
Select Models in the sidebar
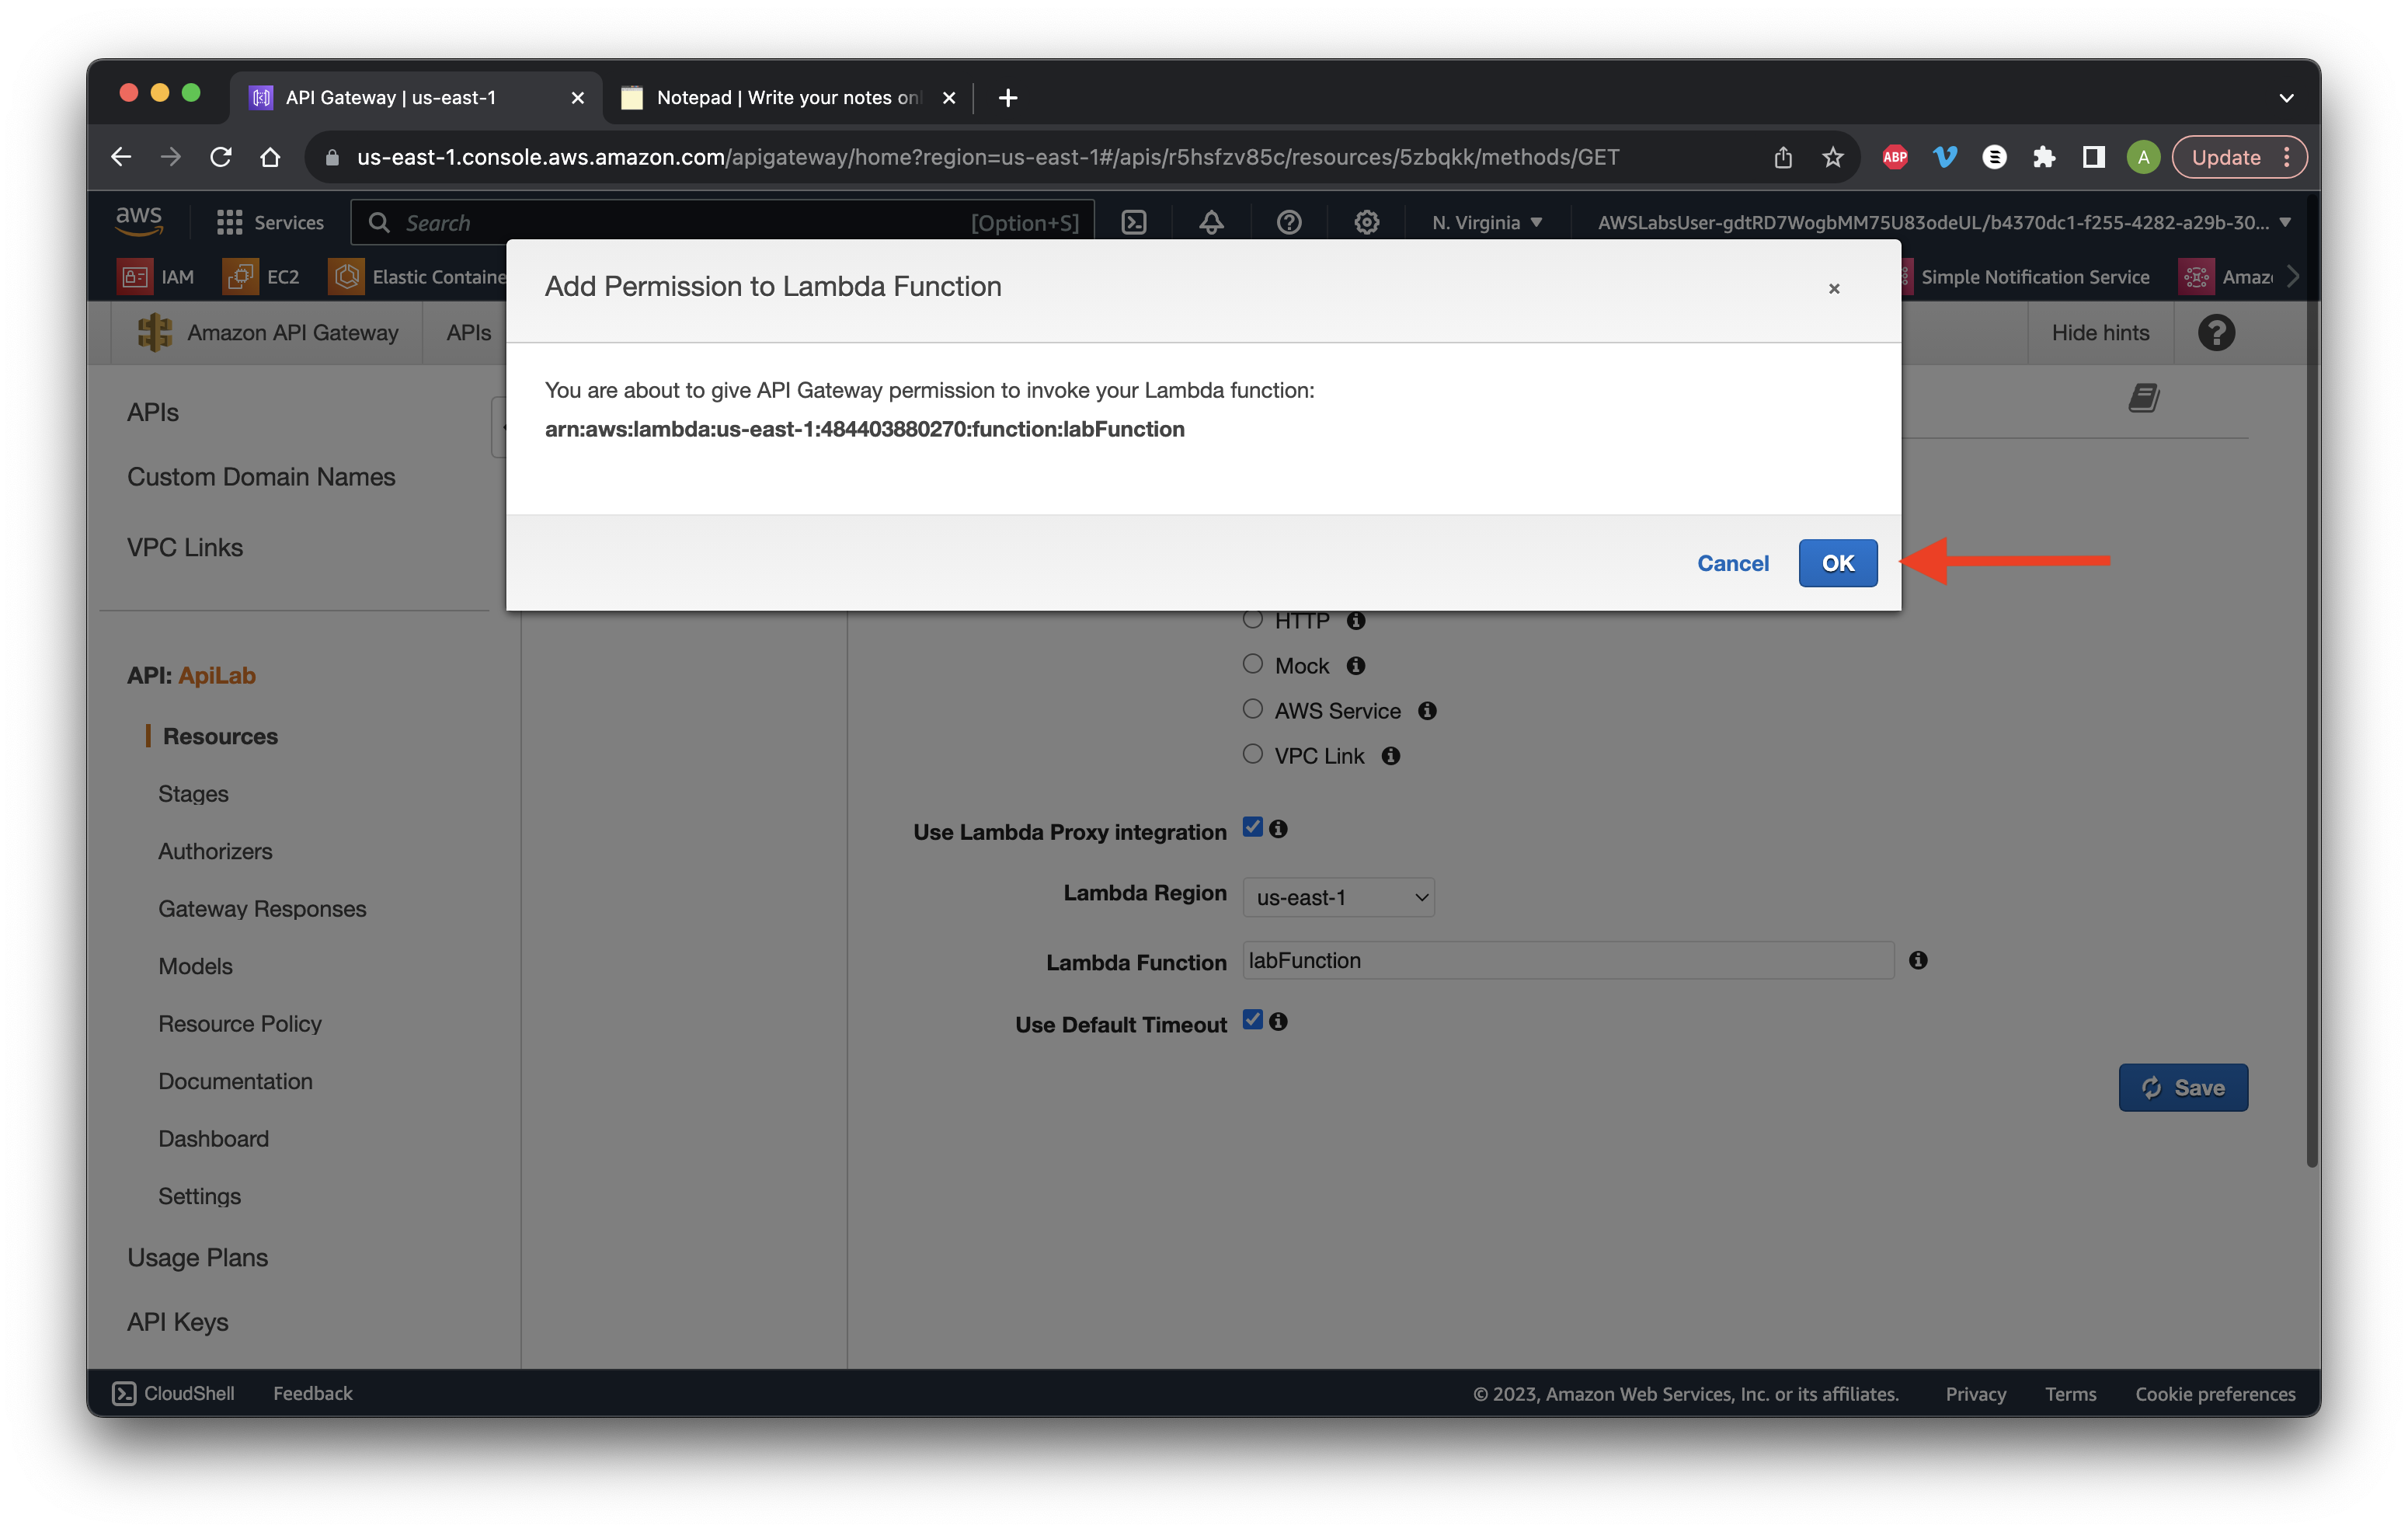click(194, 966)
